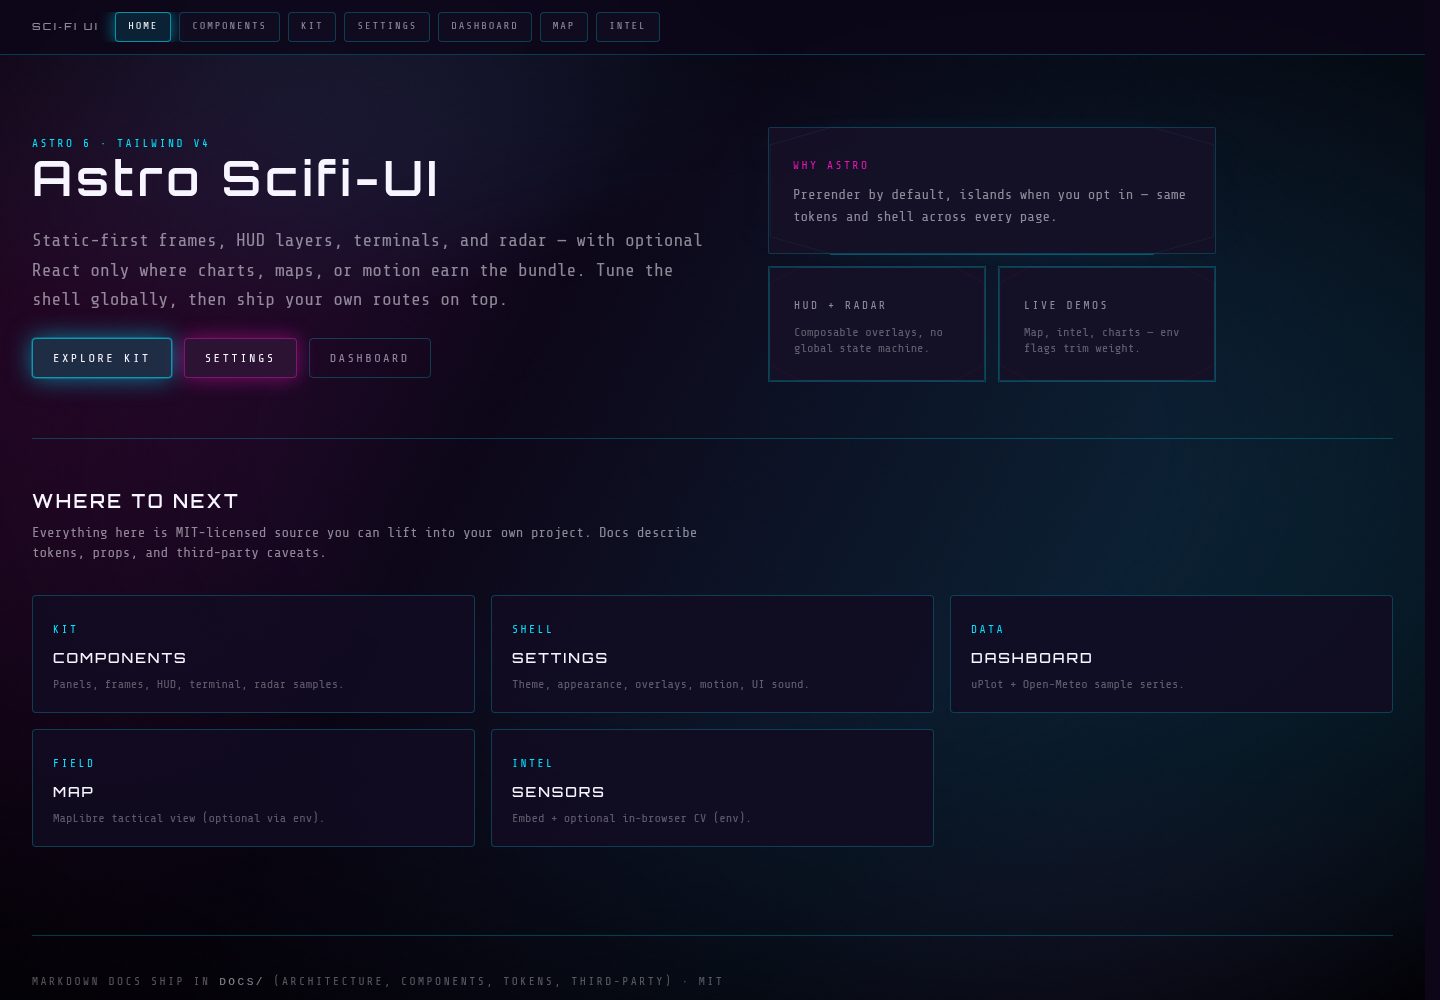This screenshot has height=1000, width=1440.
Task: Select the Kit navigation tab
Action: click(312, 27)
